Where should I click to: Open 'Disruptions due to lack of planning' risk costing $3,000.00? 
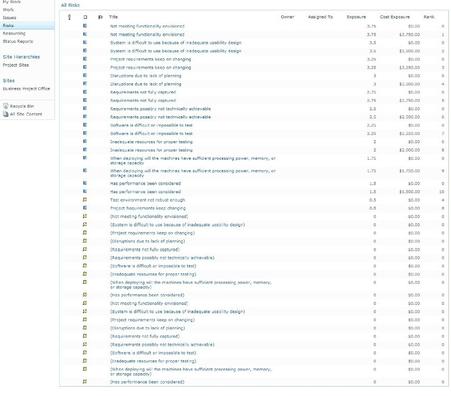(146, 84)
